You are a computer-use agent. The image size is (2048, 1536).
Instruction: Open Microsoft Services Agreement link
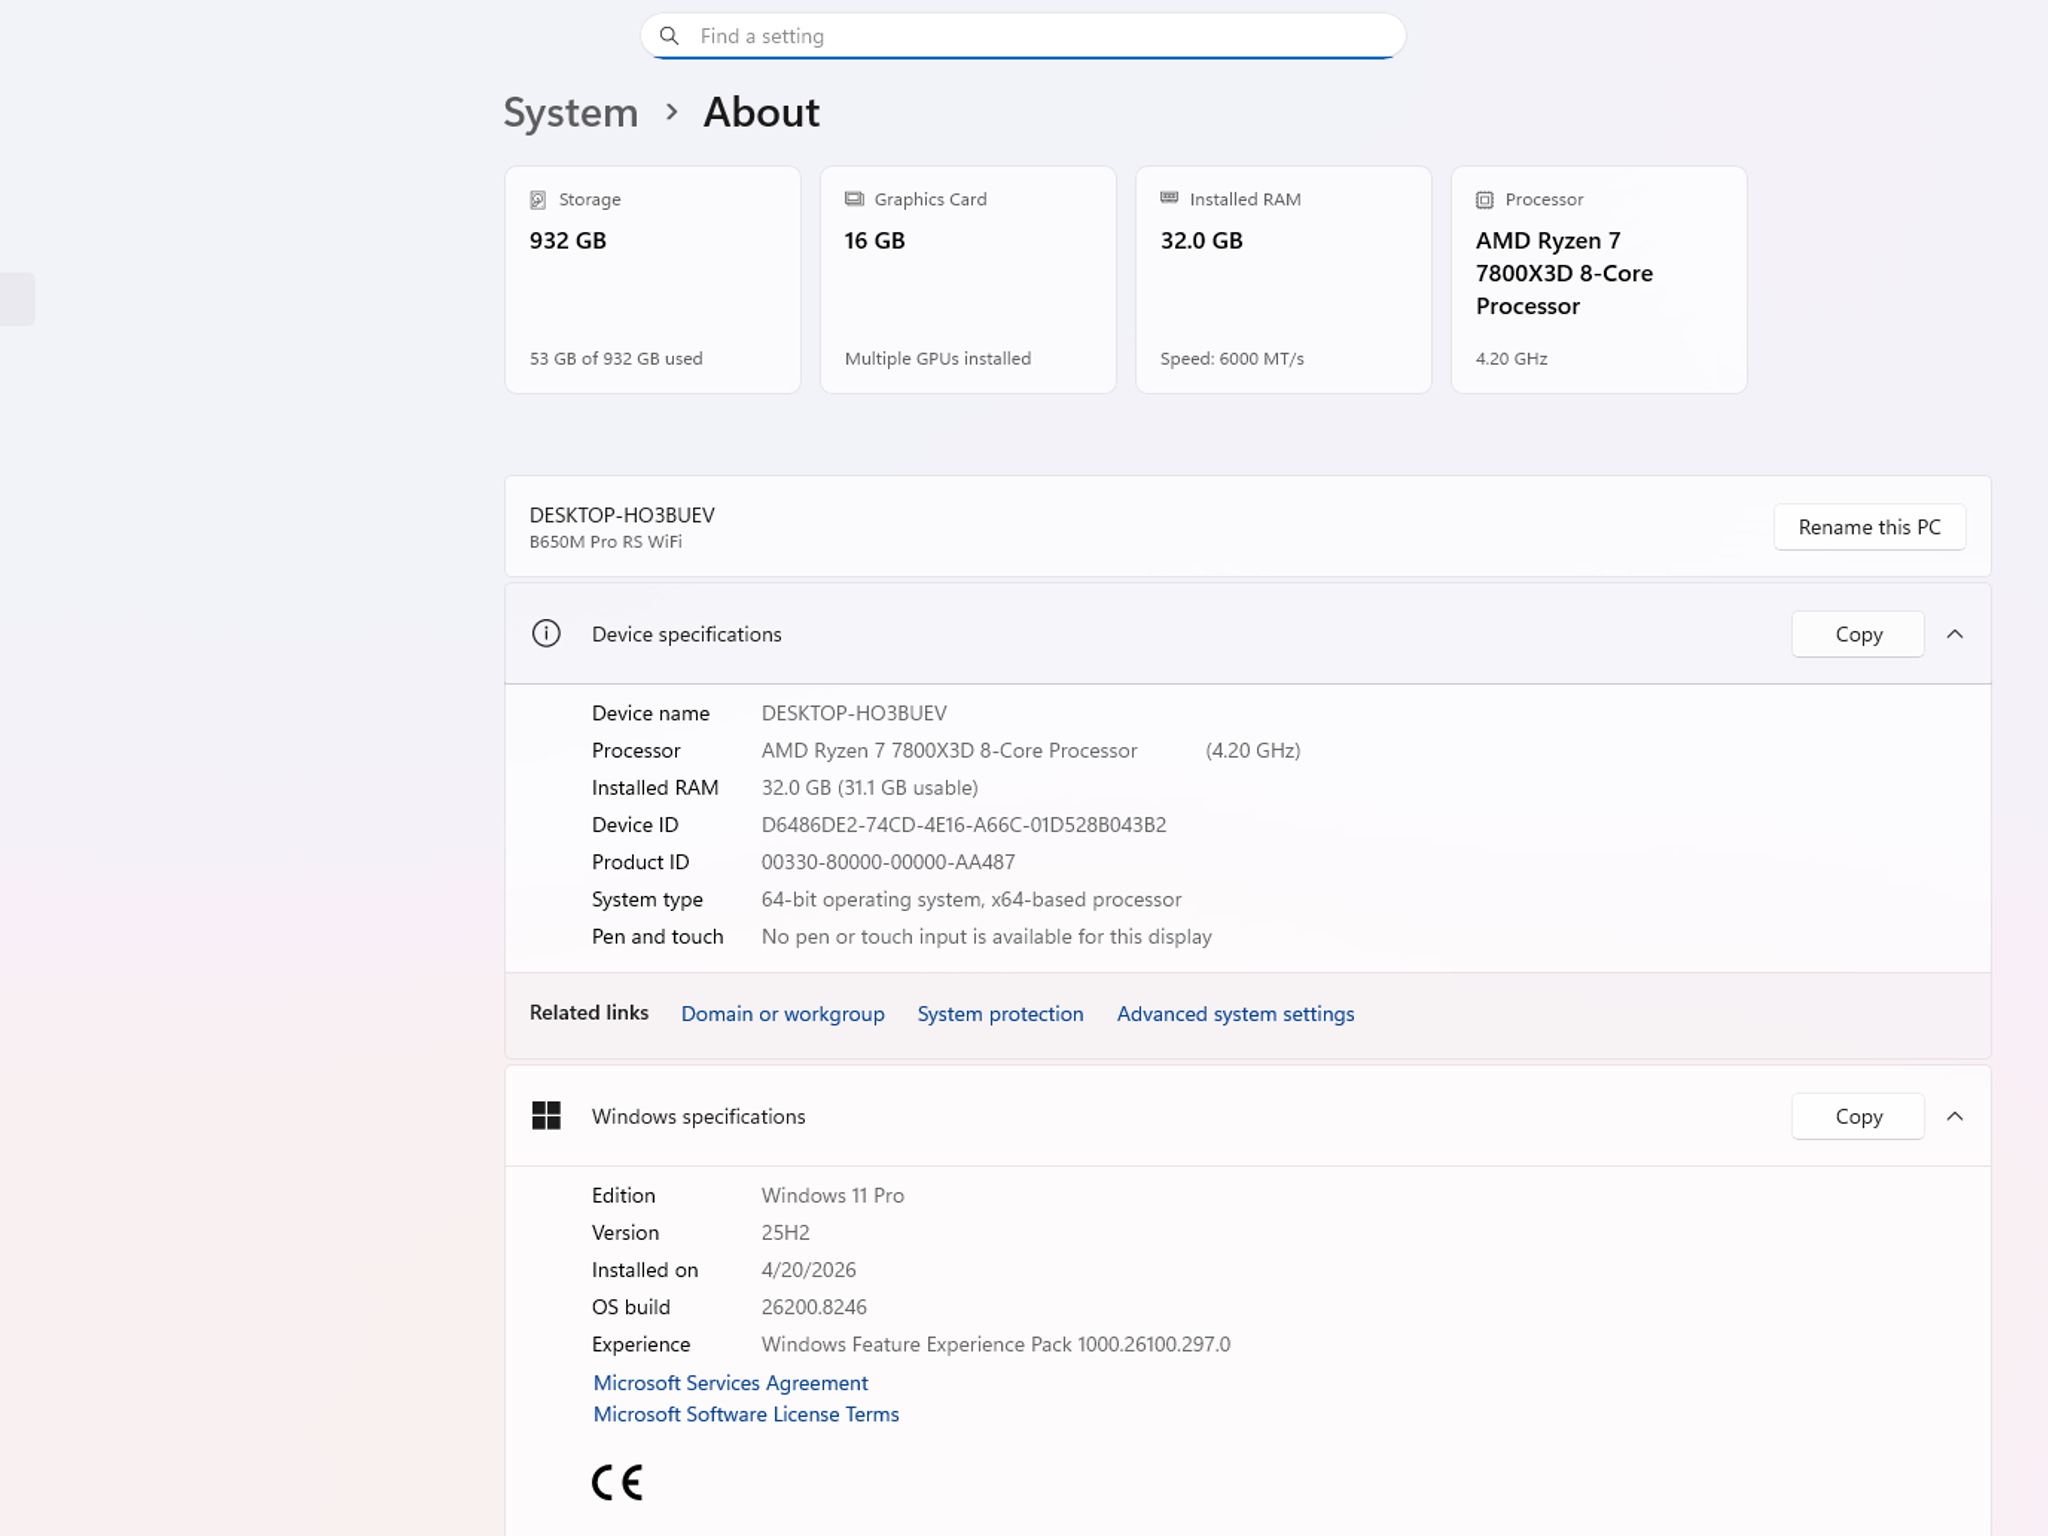730,1382
